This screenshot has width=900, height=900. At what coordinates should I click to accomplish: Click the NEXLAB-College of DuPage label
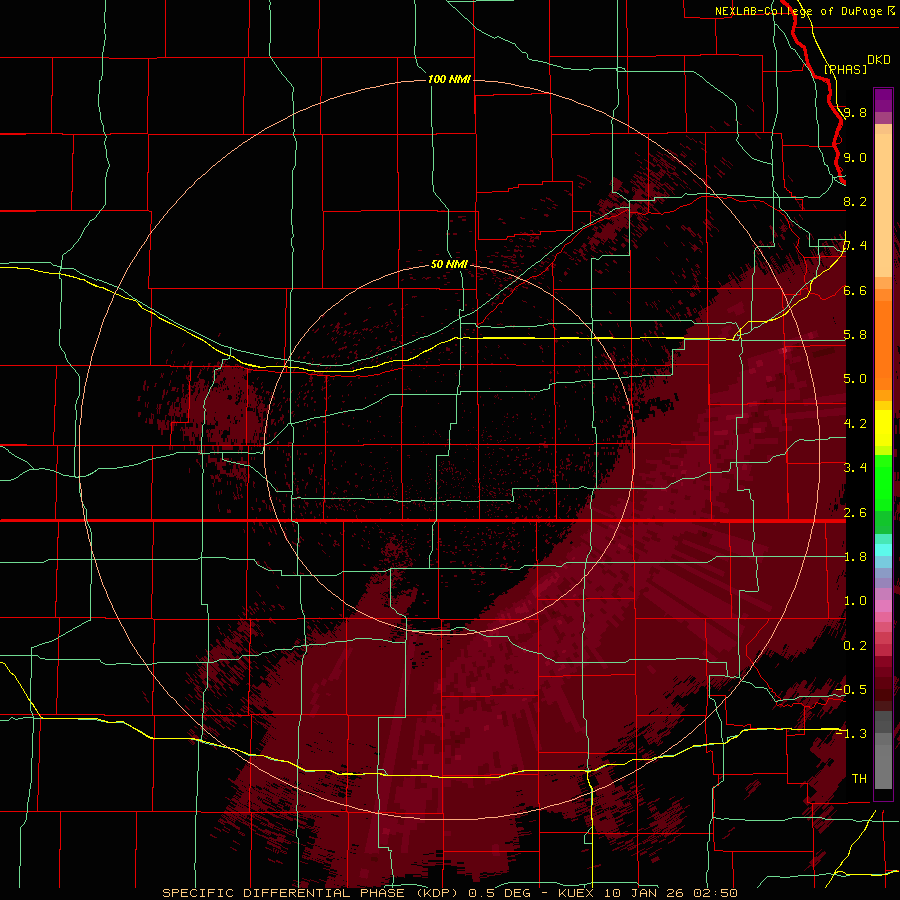click(x=799, y=11)
